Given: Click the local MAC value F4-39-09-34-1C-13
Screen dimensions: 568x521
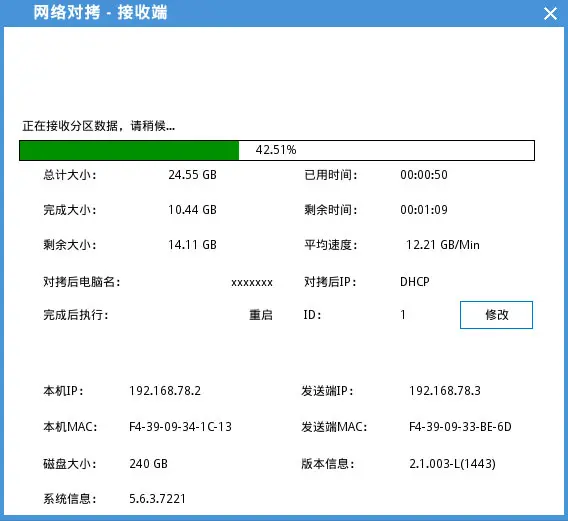Looking at the screenshot, I should pos(180,427).
